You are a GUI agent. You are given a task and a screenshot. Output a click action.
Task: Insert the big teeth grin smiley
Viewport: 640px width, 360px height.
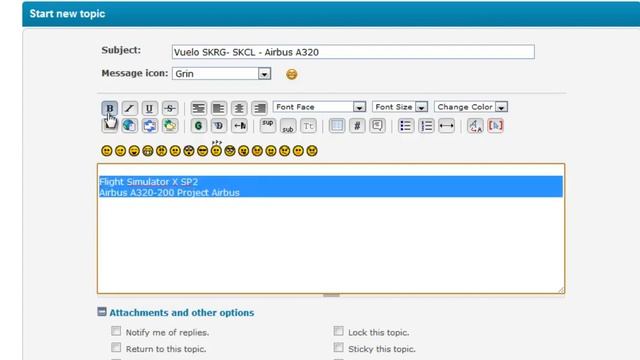pos(148,151)
